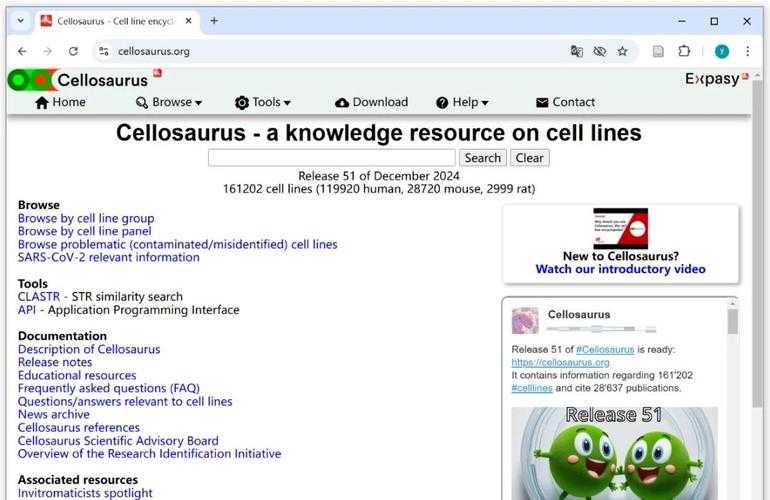Open the API link
The image size is (770, 500).
[x=27, y=310]
